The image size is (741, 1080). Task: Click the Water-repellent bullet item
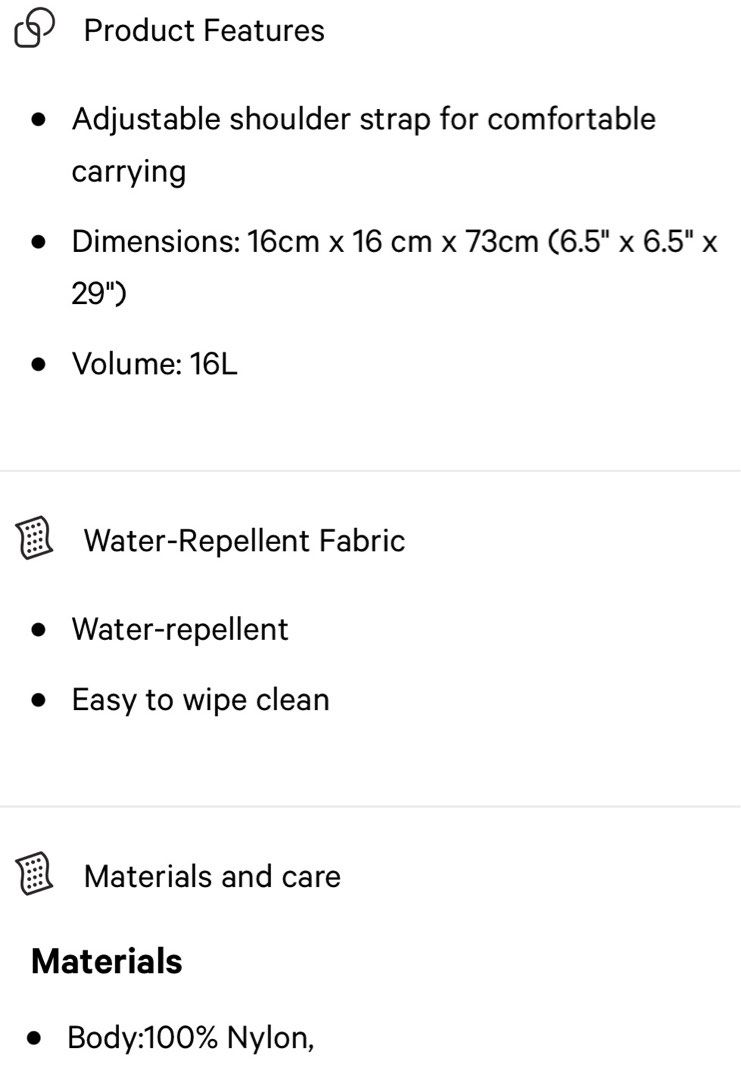[x=180, y=630]
